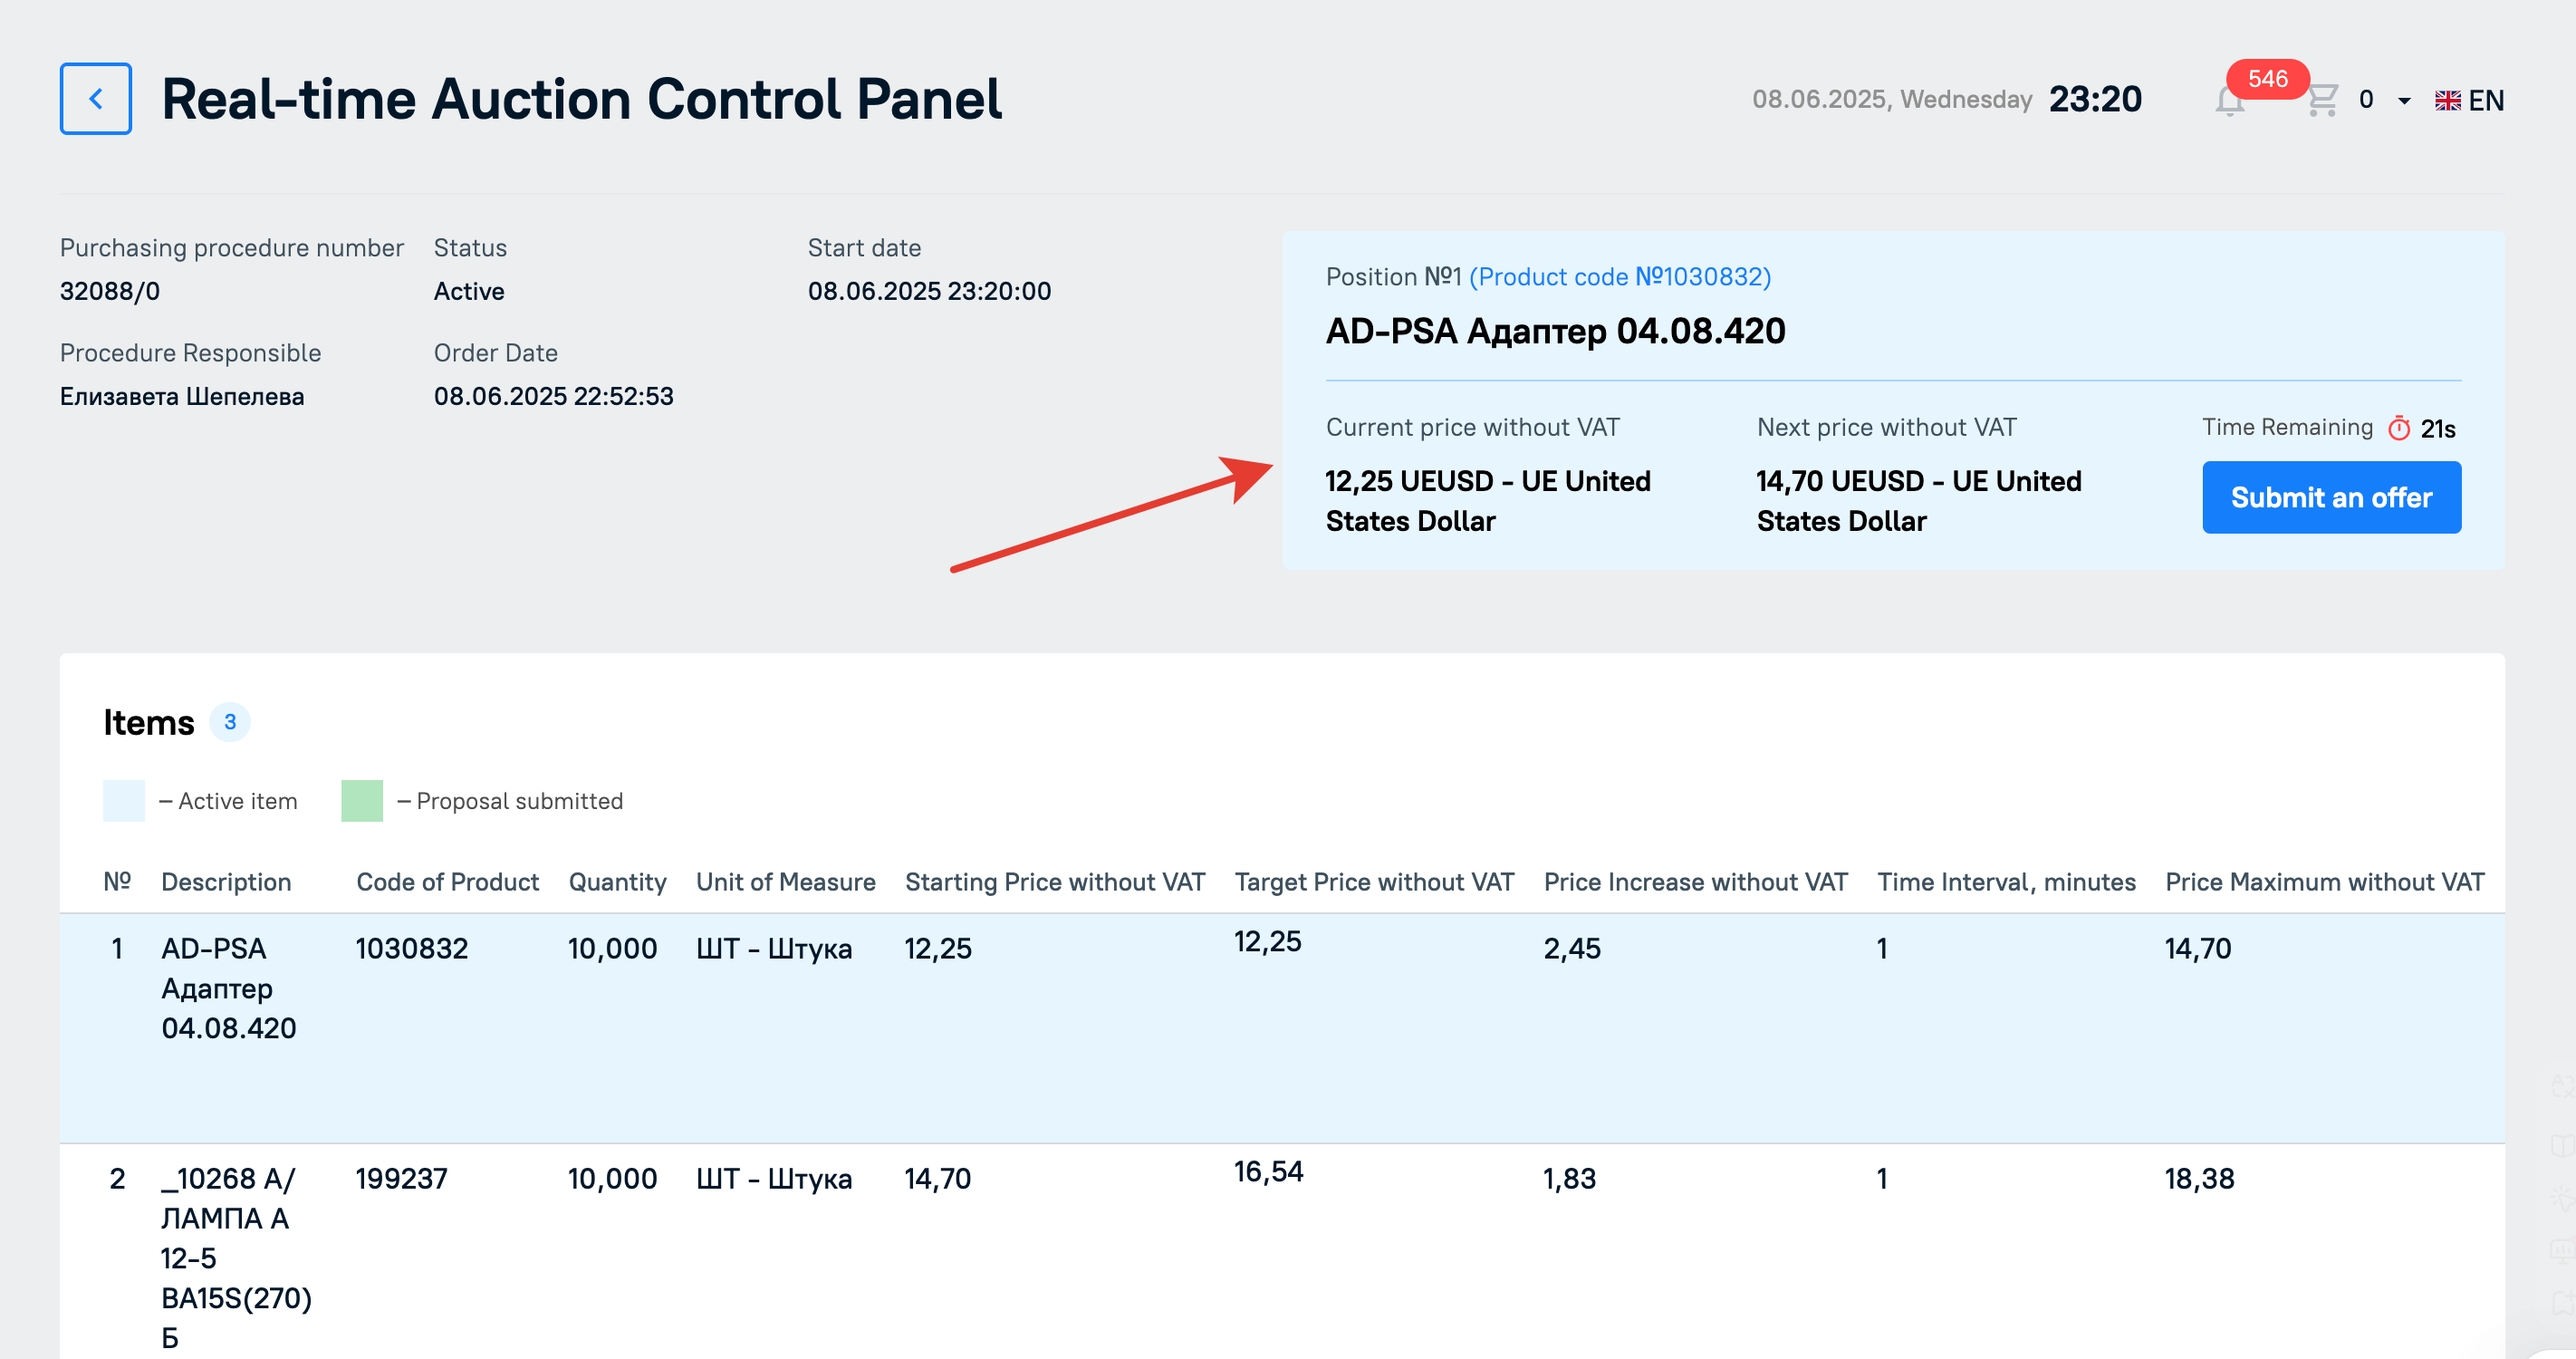
Task: Expand the cart dropdown arrow
Action: pyautogui.click(x=2404, y=101)
